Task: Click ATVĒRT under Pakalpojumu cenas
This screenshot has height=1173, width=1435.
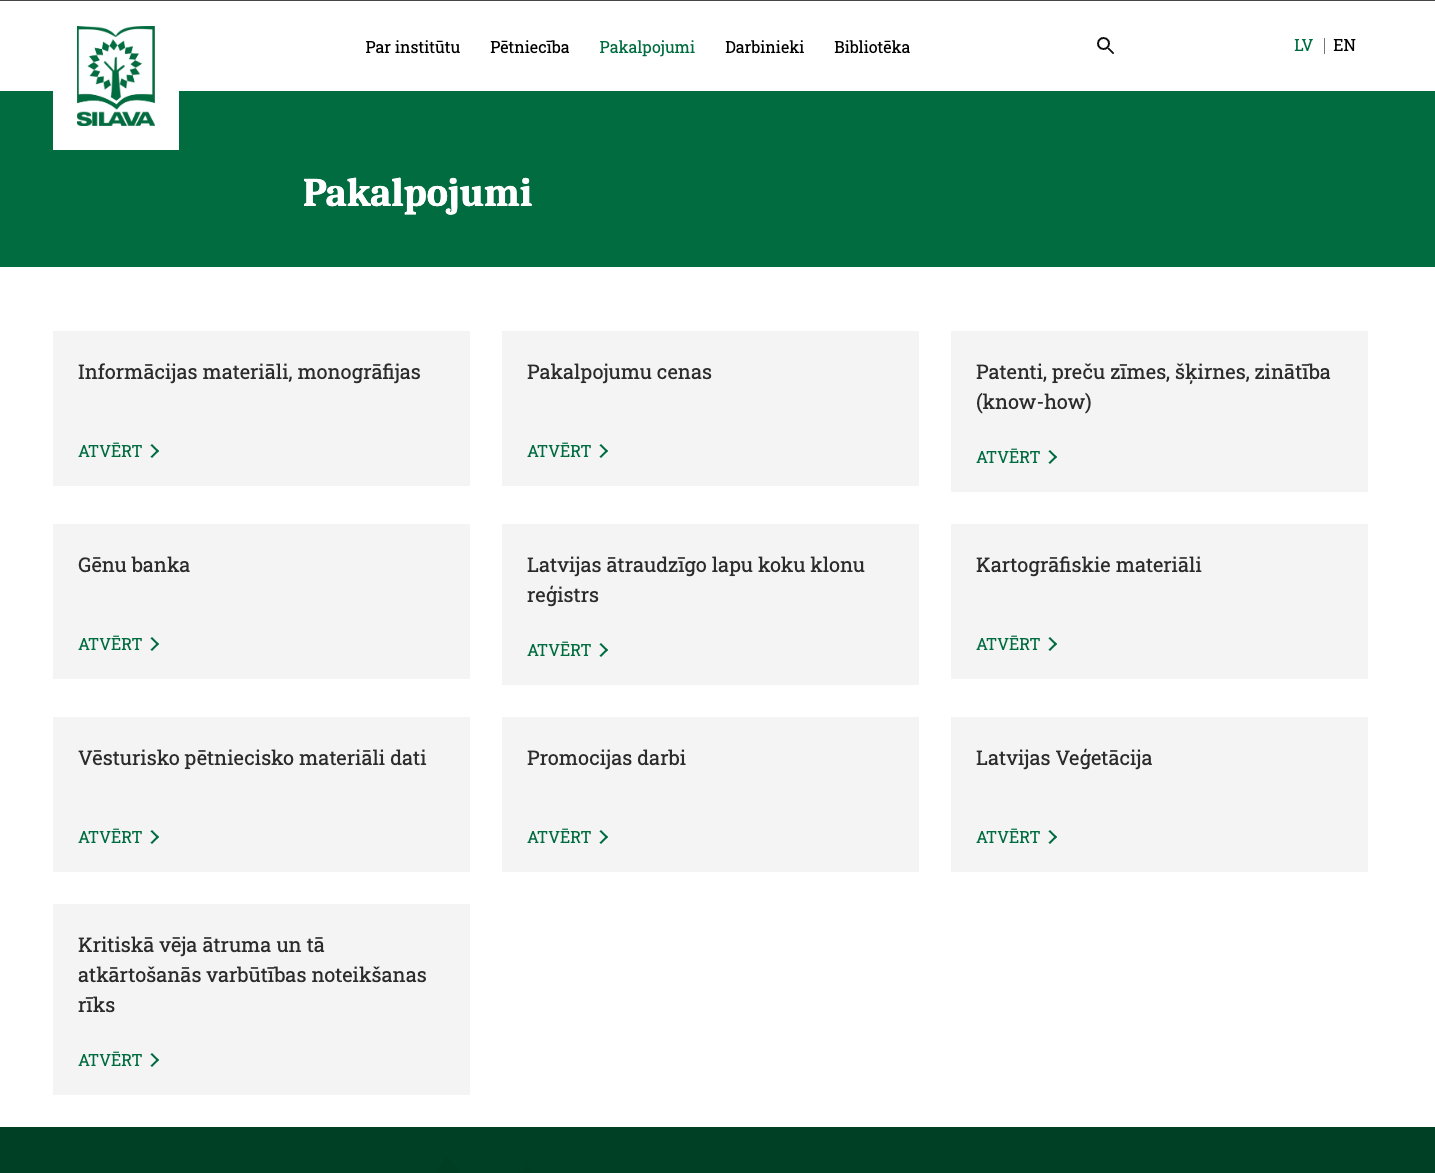Action: pos(568,451)
